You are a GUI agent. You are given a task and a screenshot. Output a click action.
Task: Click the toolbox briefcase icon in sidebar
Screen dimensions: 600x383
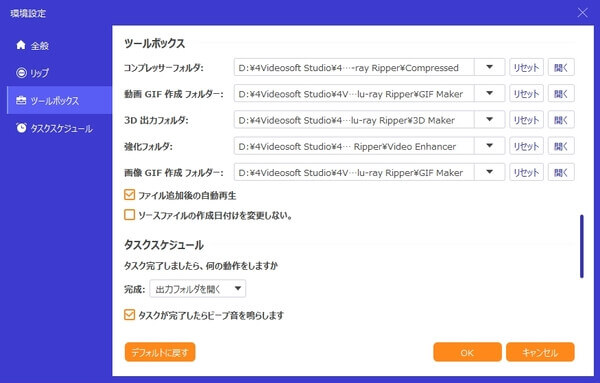coord(21,101)
